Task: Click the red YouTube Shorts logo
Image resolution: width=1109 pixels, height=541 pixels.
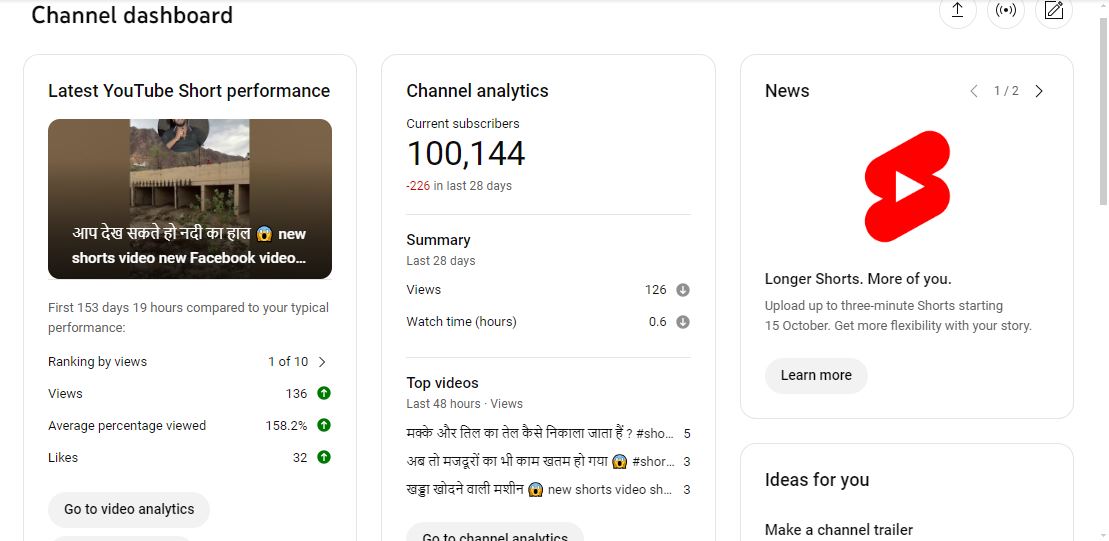Action: tap(907, 186)
